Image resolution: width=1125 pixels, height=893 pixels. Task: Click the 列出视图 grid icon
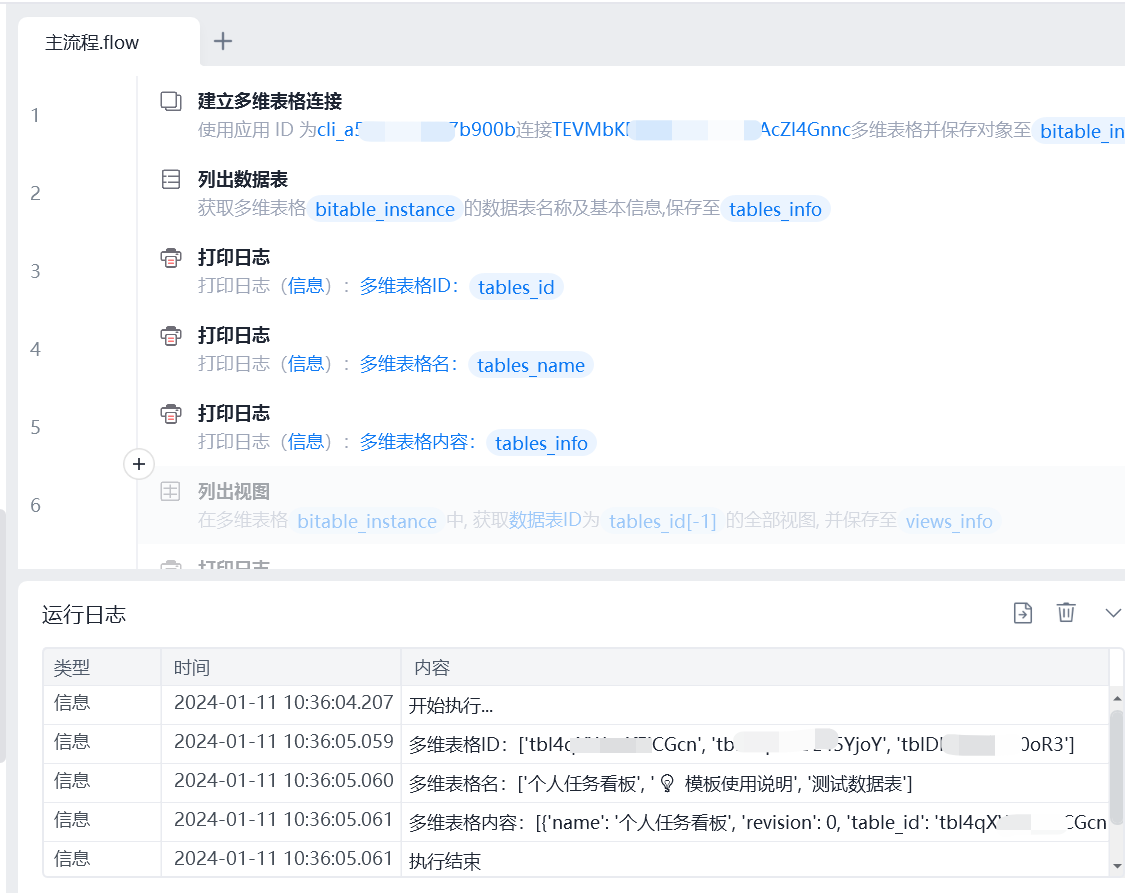(171, 491)
